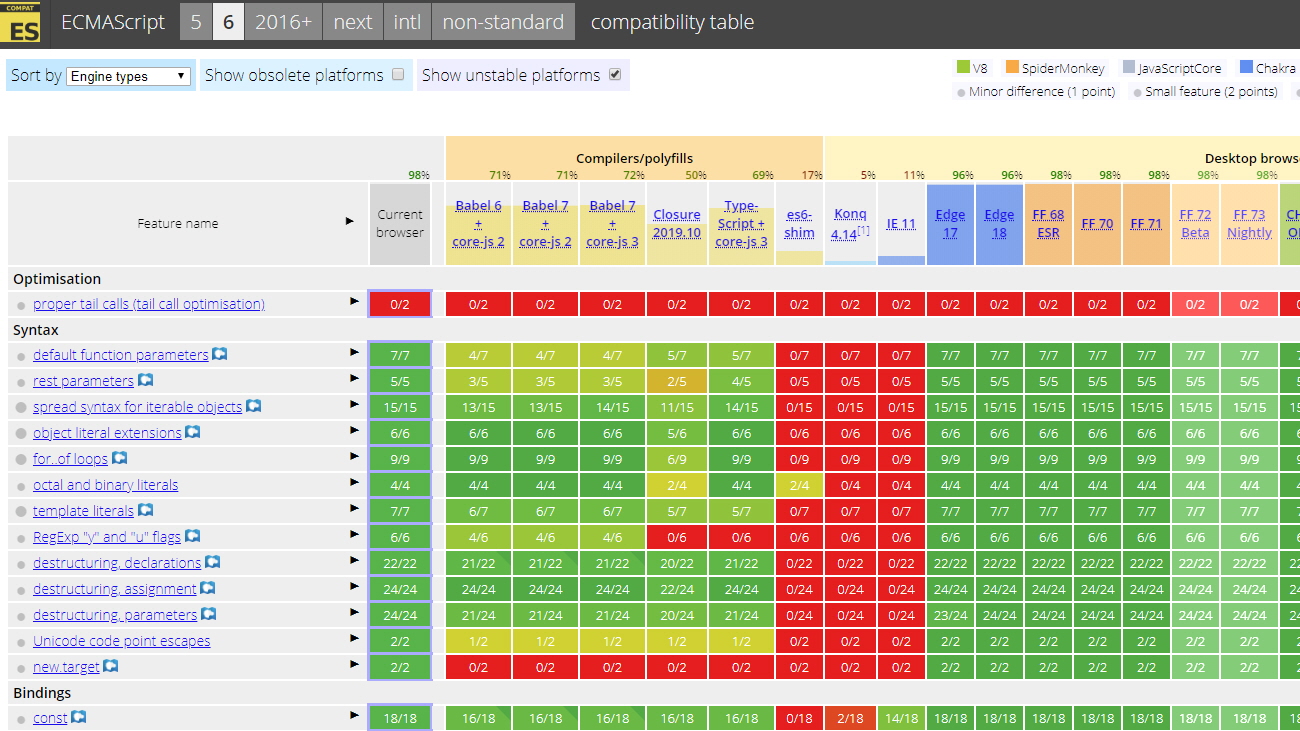Expand the Unicode code point escapes row

pyautogui.click(x=354, y=638)
